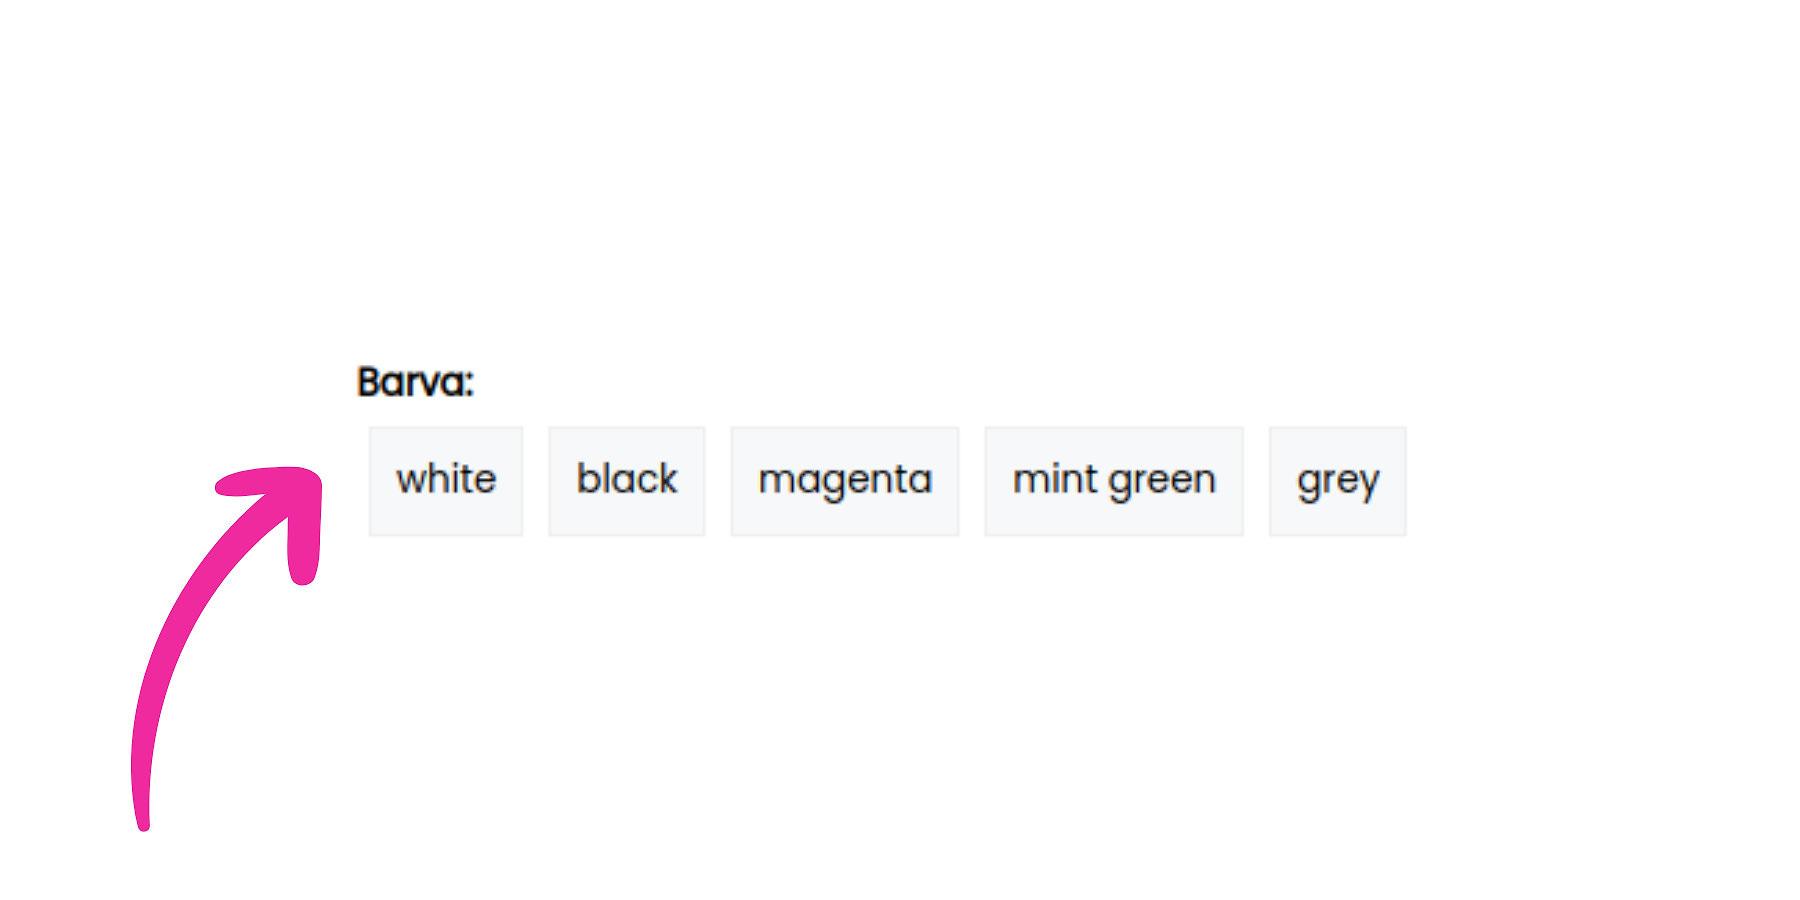The width and height of the screenshot is (1800, 900).
Task: Set Barva to white
Action: pos(446,481)
